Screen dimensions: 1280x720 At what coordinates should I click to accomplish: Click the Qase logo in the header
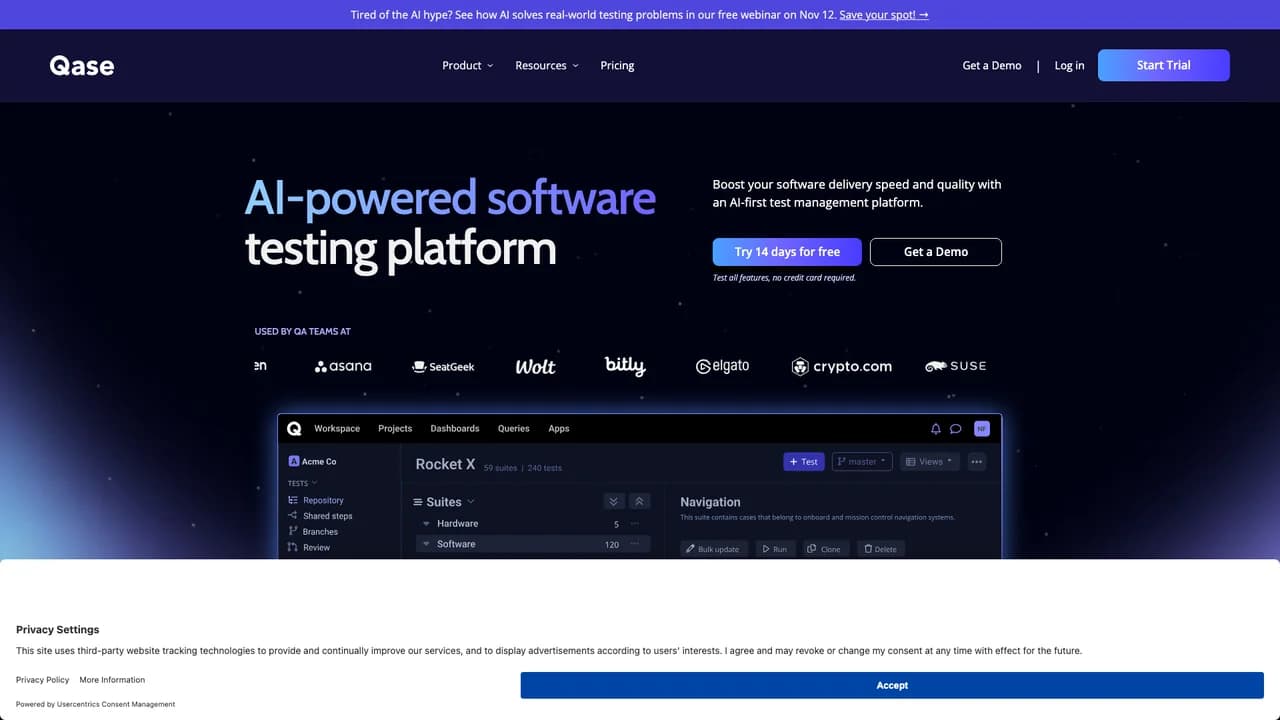coord(82,65)
